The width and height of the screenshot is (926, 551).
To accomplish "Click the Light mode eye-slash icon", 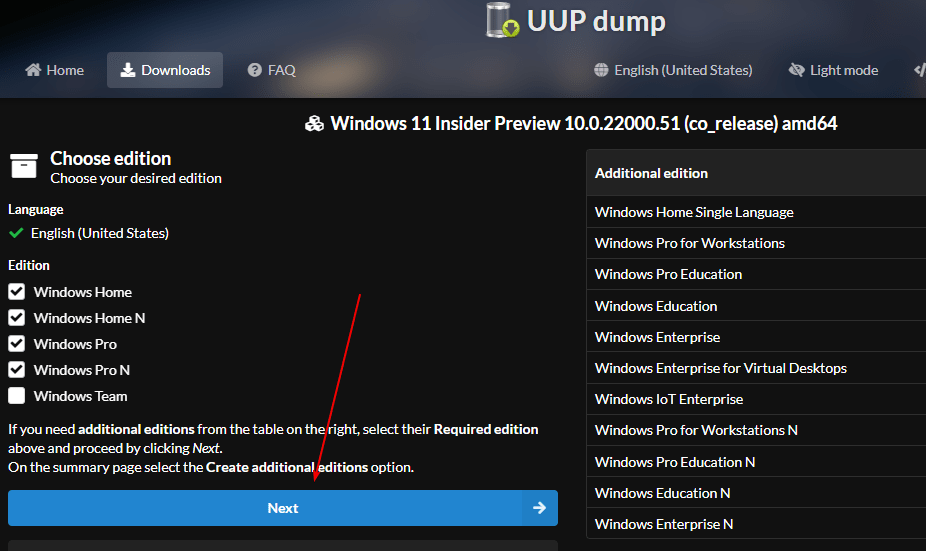I will pos(797,70).
